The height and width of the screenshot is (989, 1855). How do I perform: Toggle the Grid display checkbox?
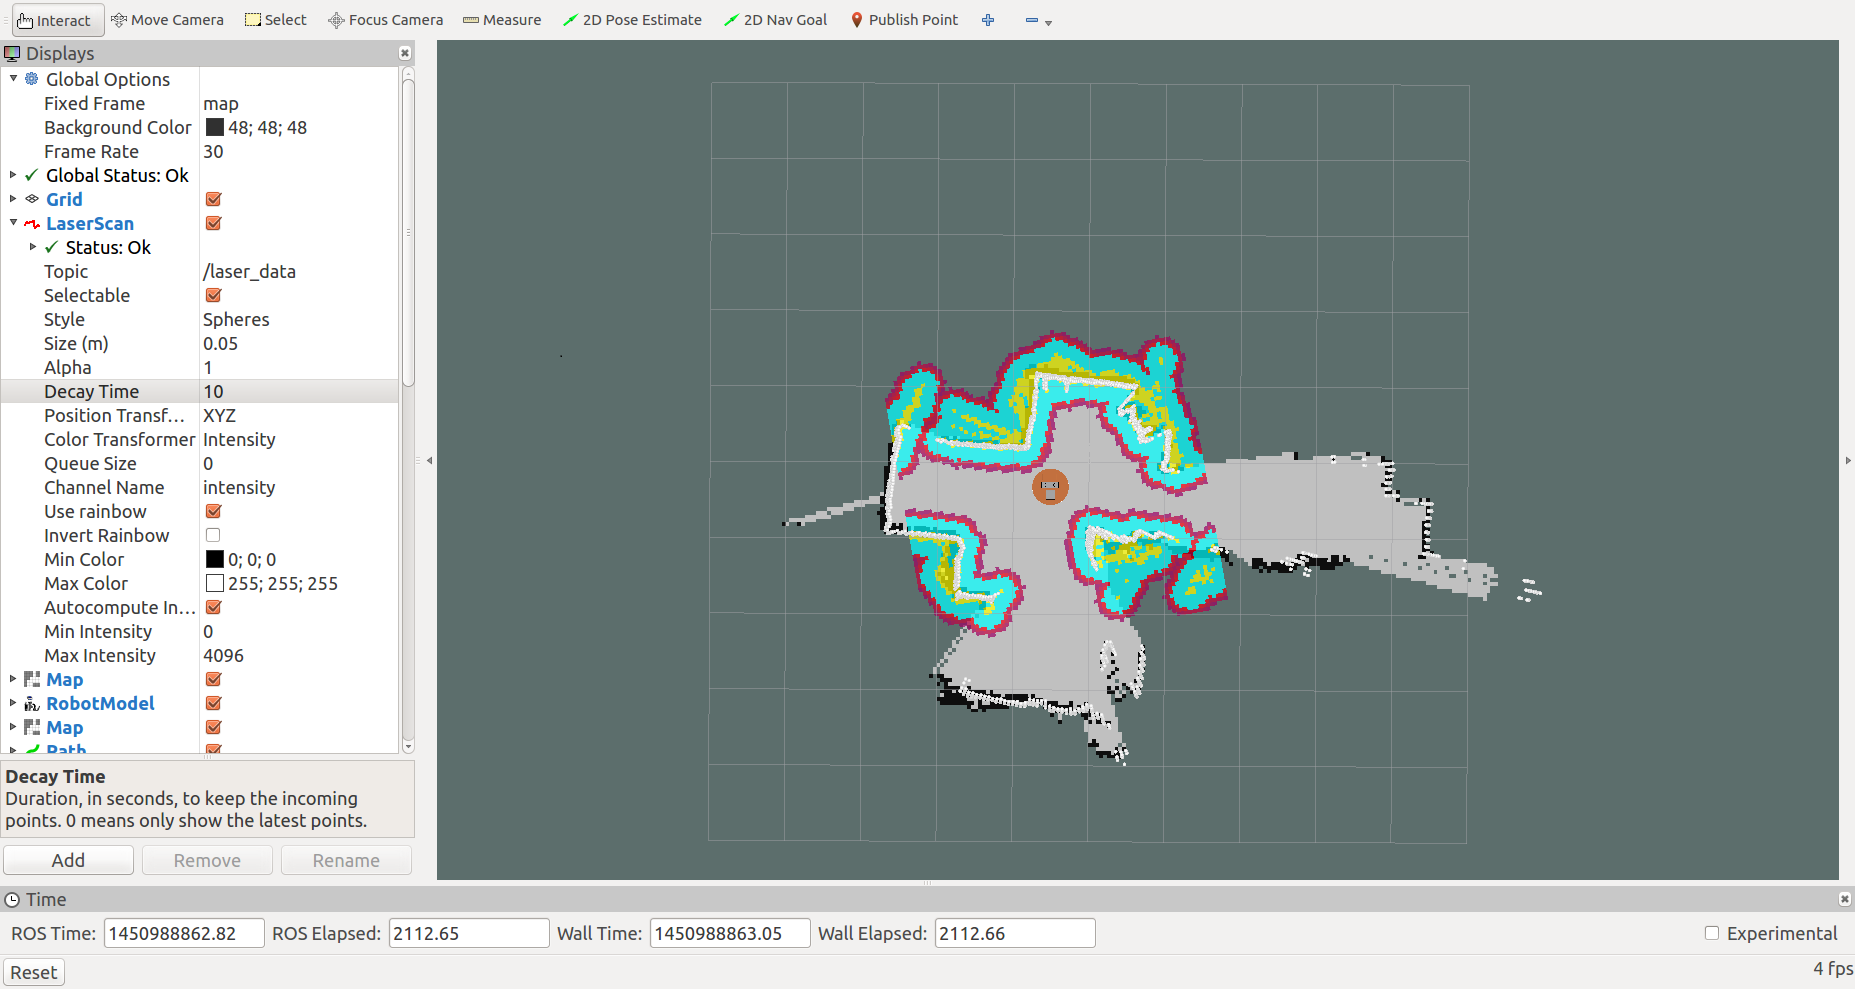coord(213,199)
